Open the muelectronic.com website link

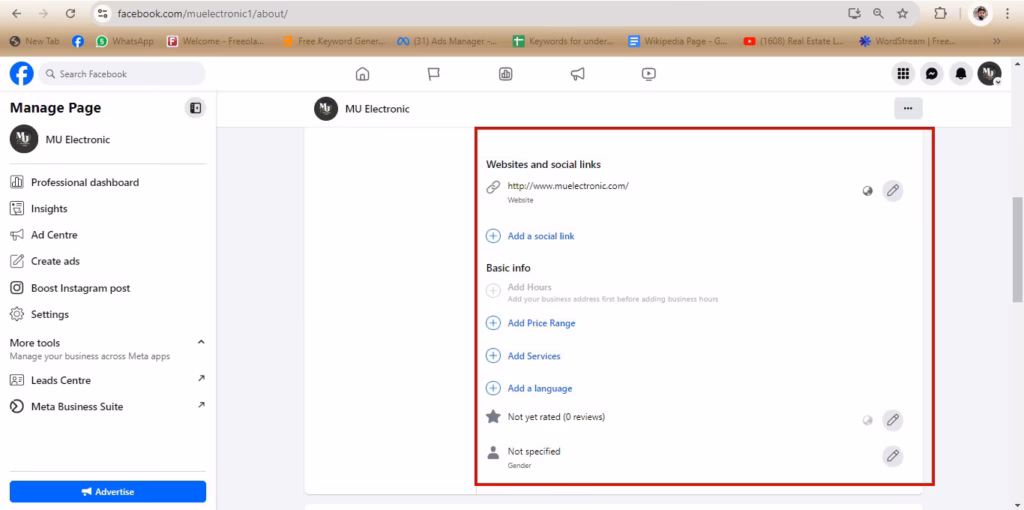click(x=568, y=185)
